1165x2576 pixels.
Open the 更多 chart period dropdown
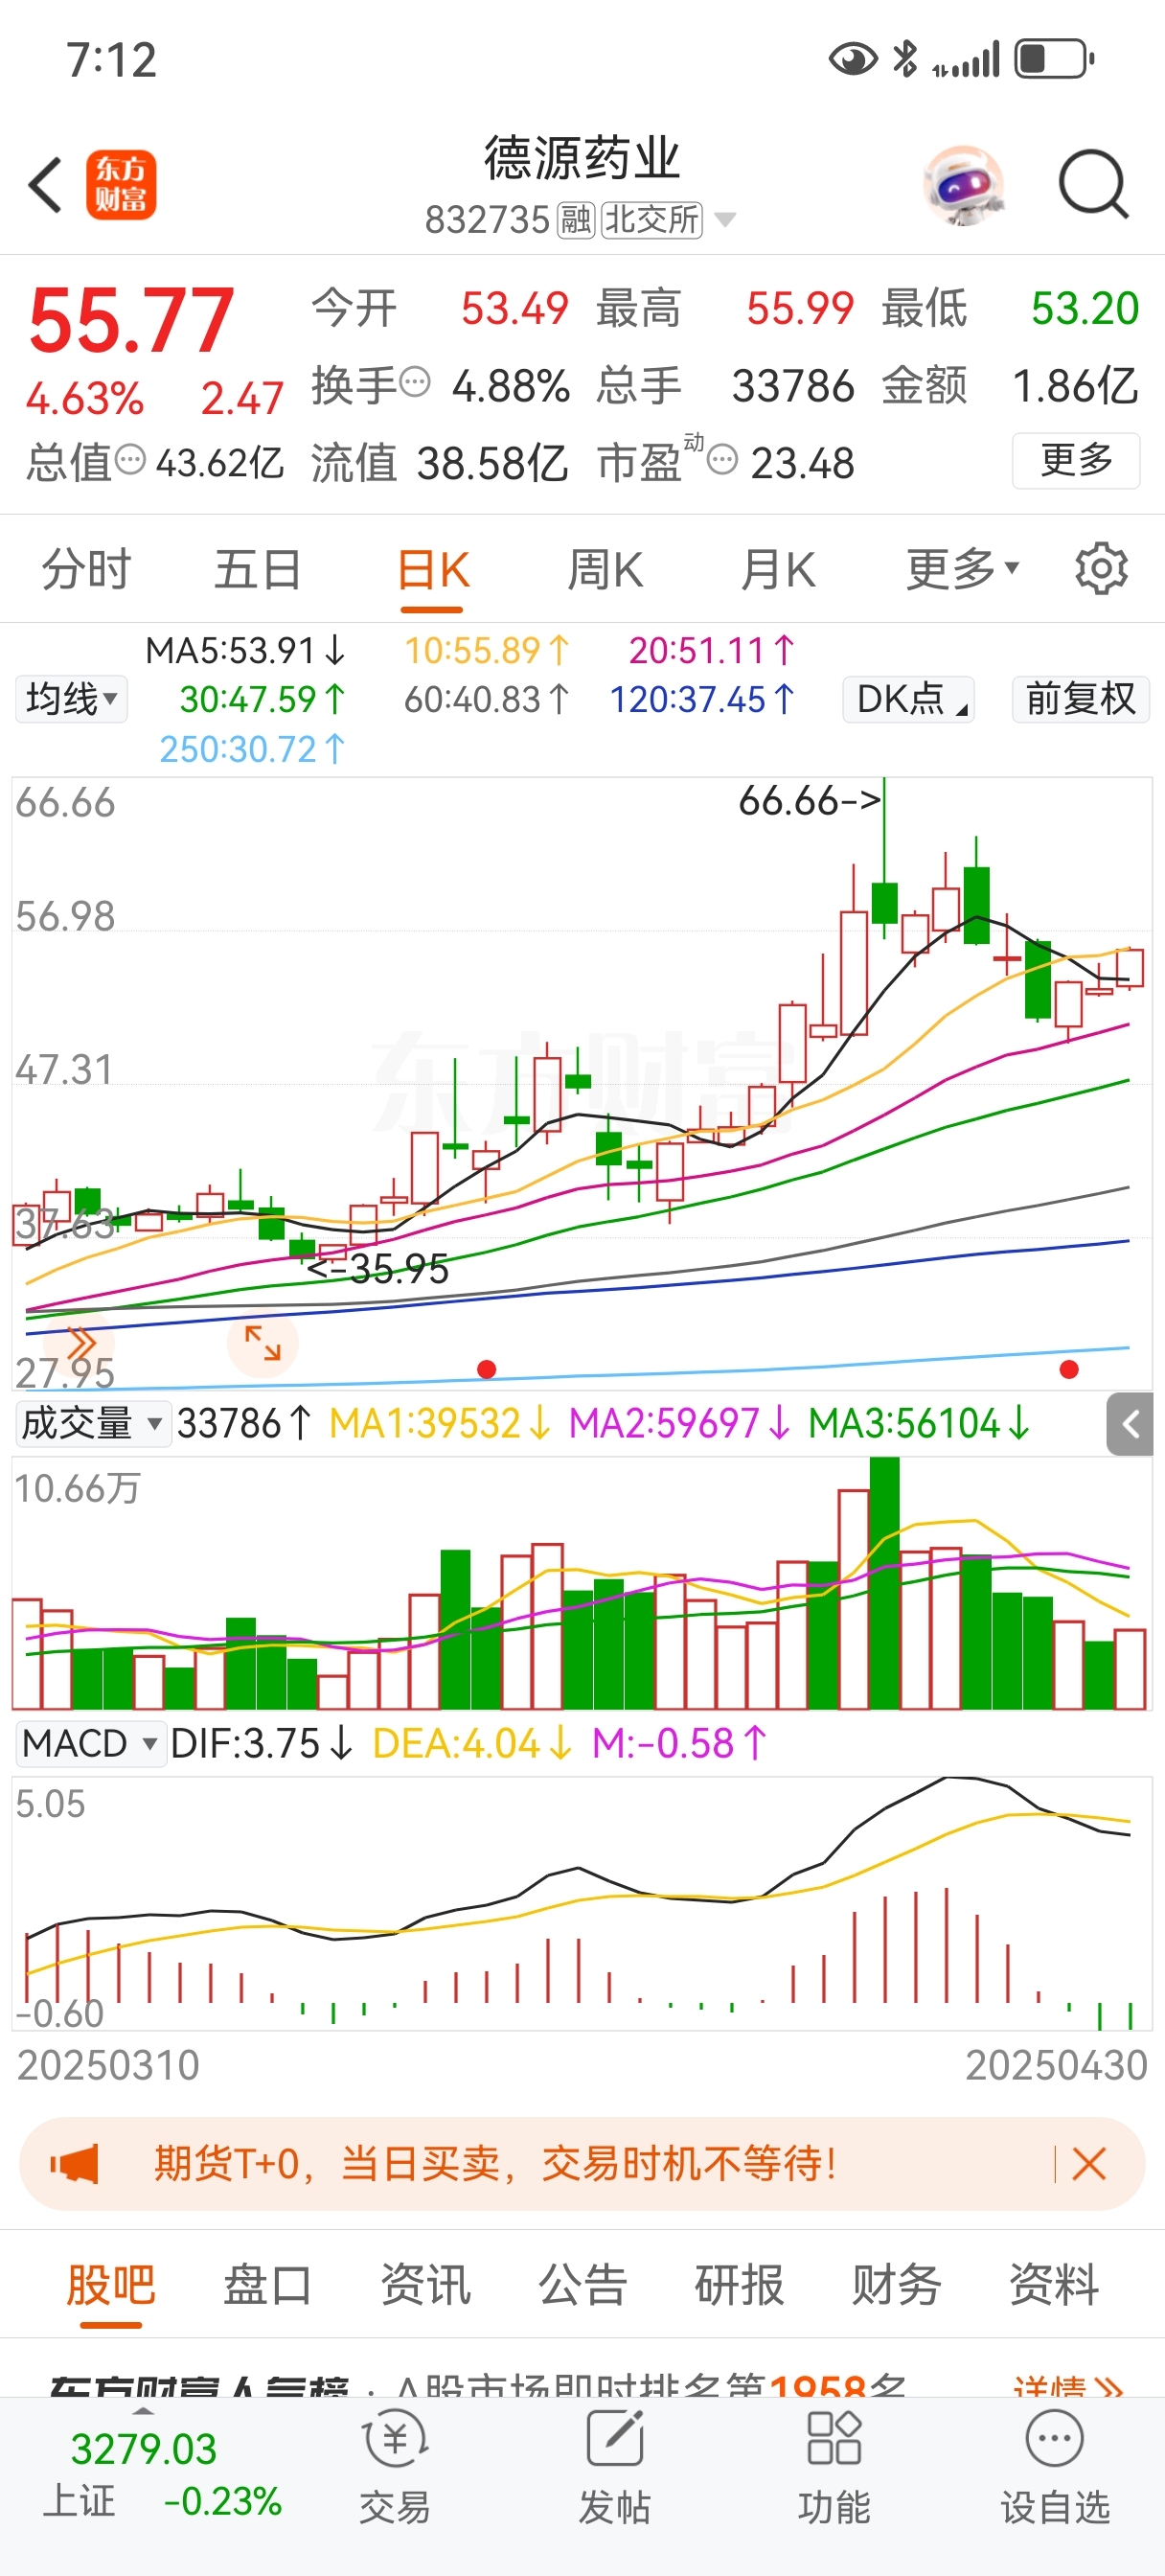coord(962,569)
